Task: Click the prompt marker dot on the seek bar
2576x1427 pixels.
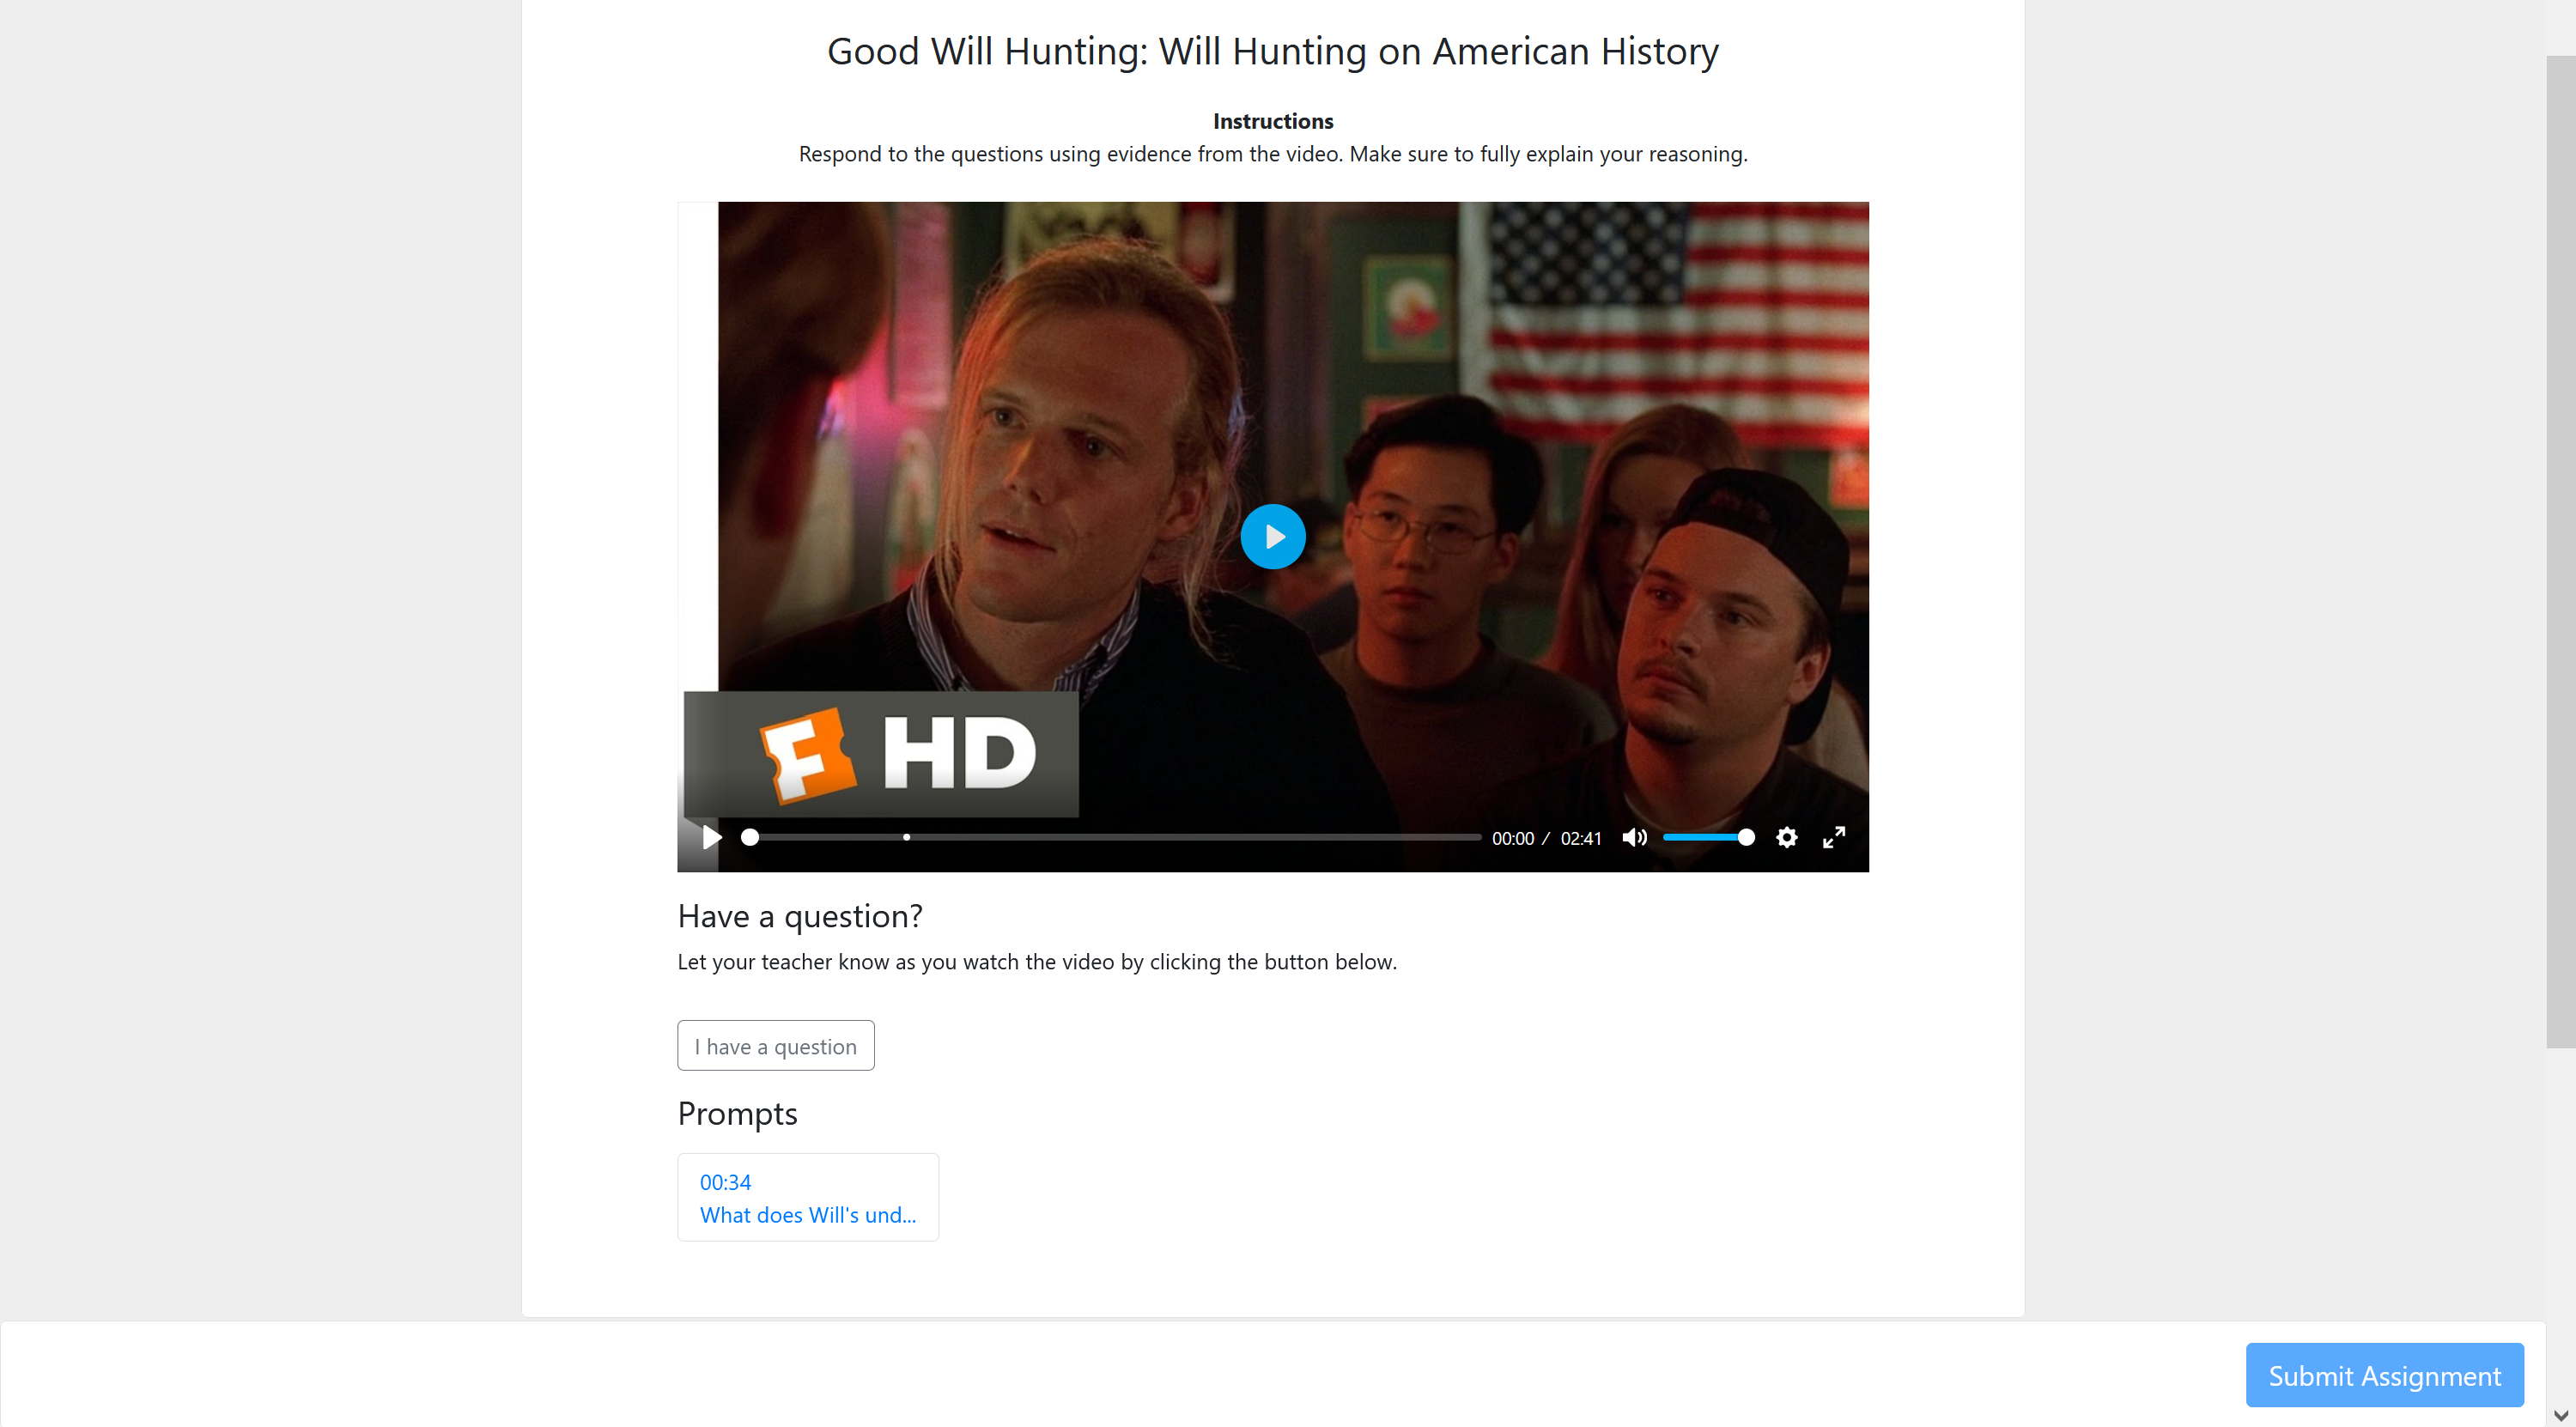Action: [x=906, y=837]
